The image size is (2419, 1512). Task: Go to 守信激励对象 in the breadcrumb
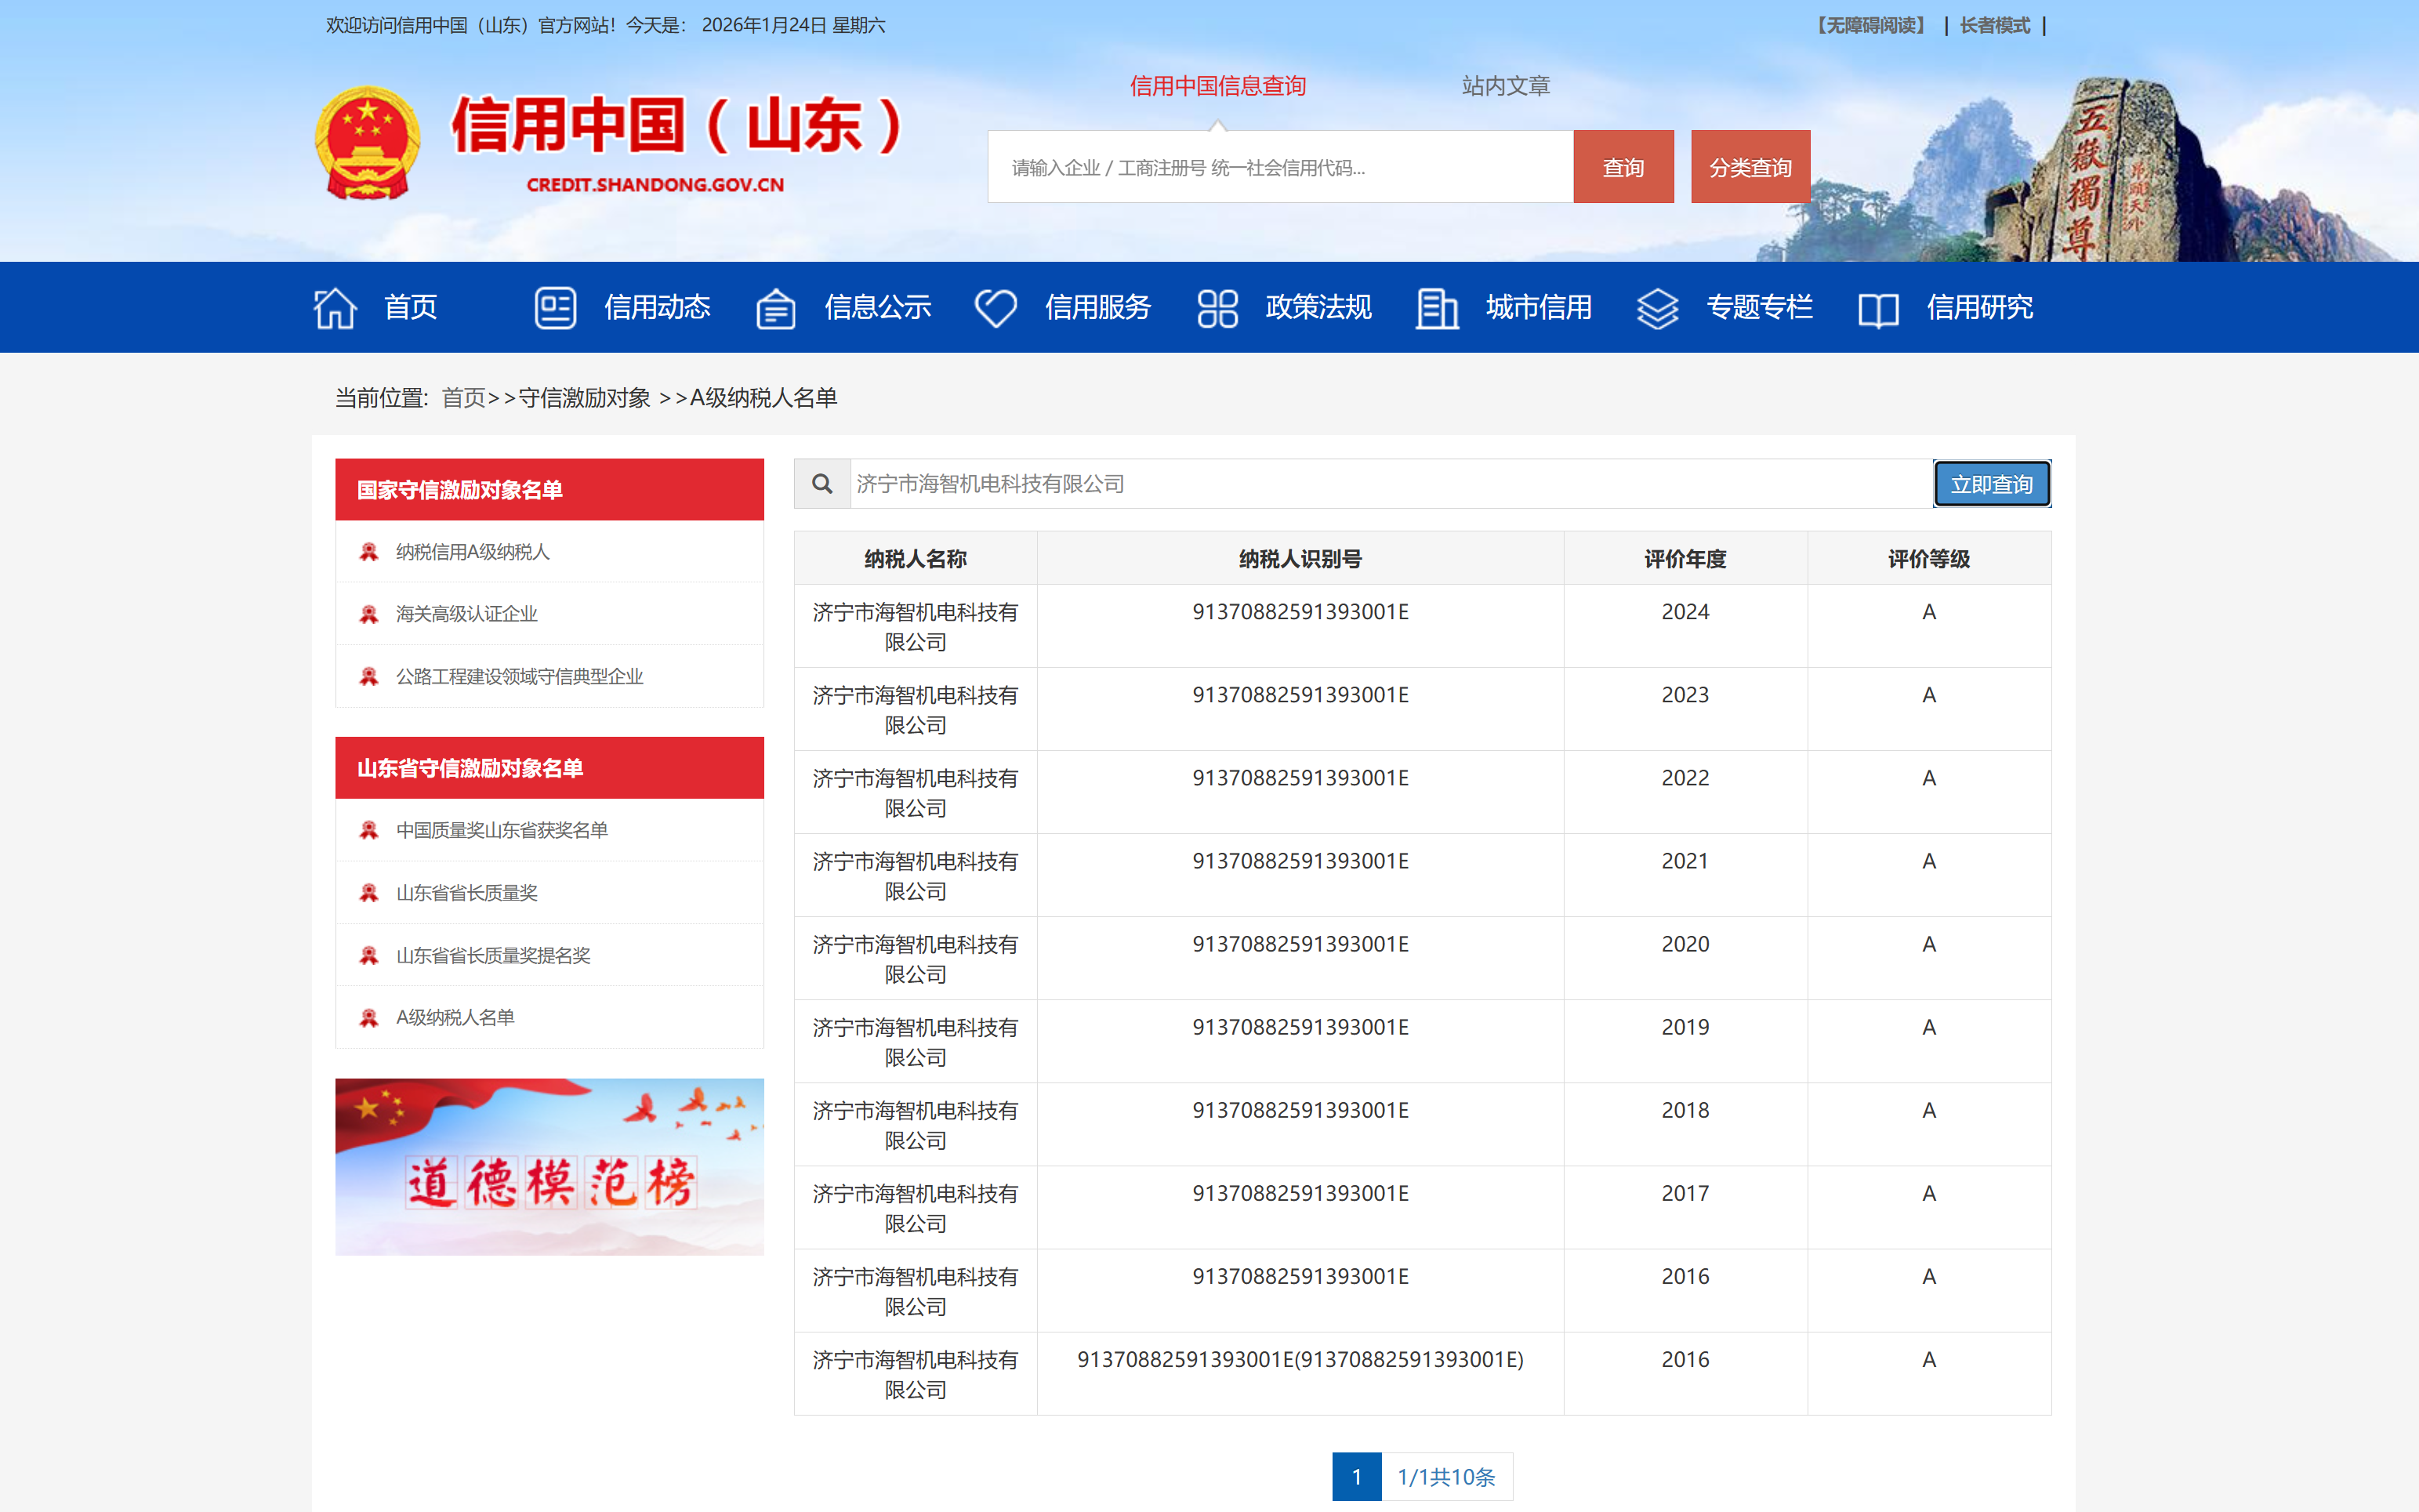(x=584, y=398)
